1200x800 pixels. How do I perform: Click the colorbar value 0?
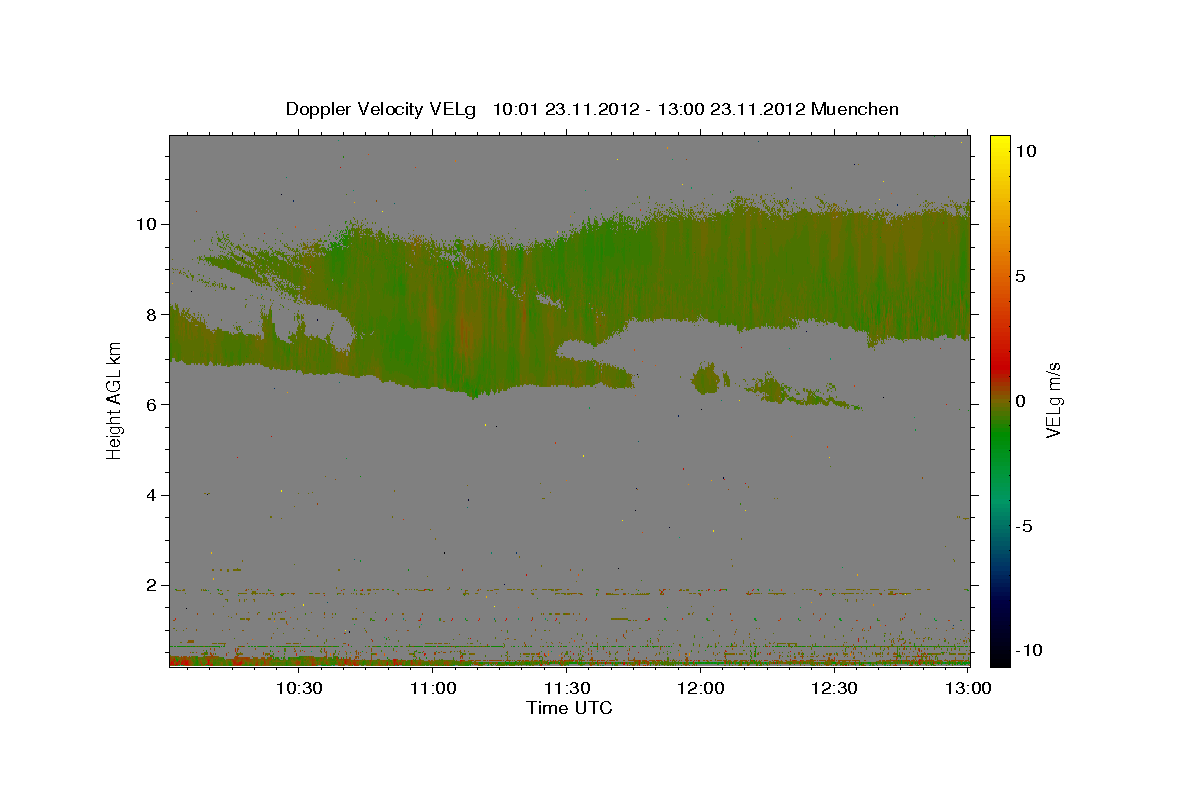click(x=1021, y=401)
